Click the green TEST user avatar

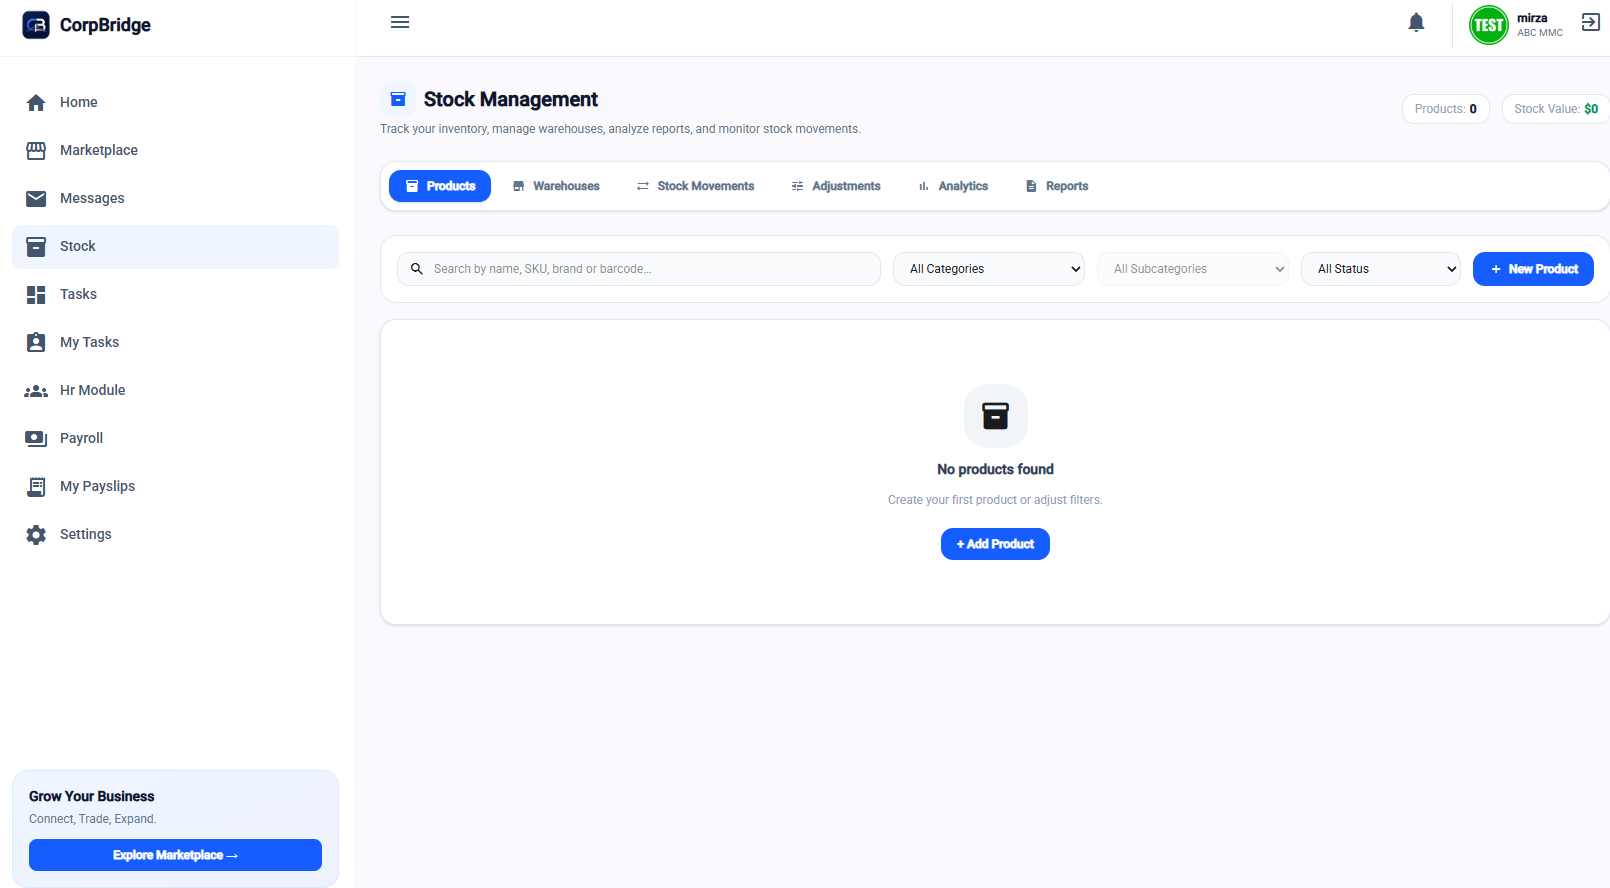click(1488, 25)
